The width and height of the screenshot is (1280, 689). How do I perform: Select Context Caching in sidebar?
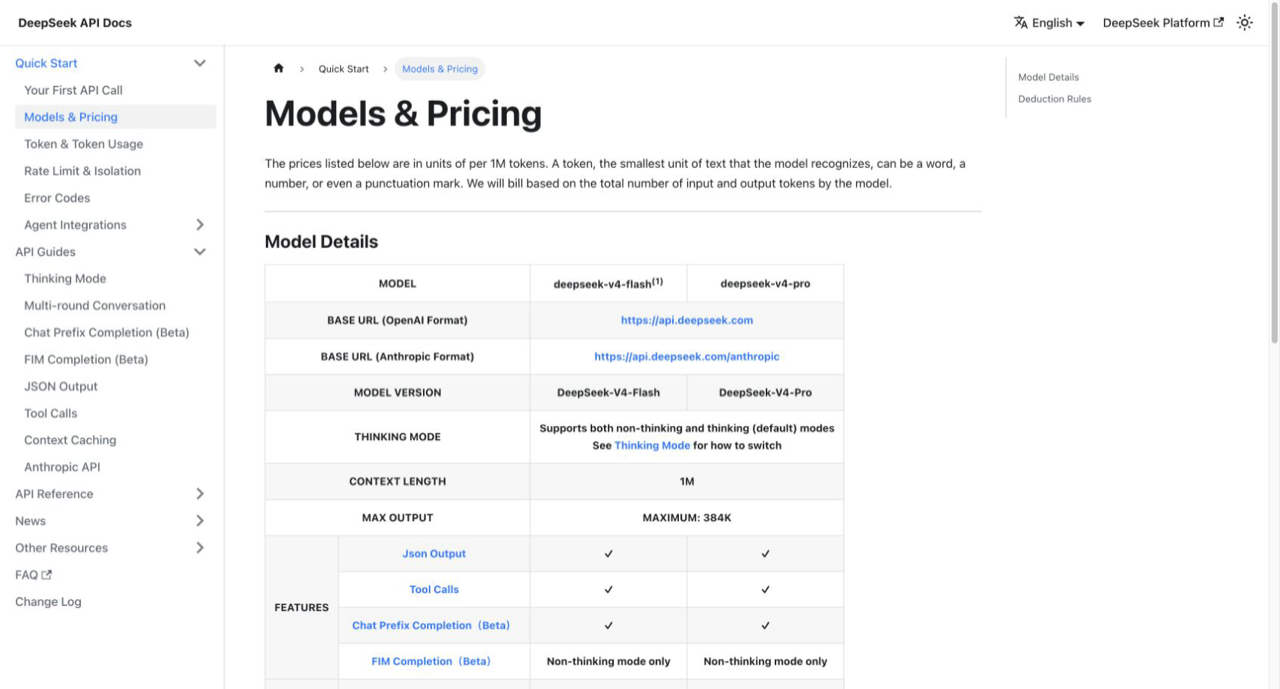pyautogui.click(x=70, y=440)
